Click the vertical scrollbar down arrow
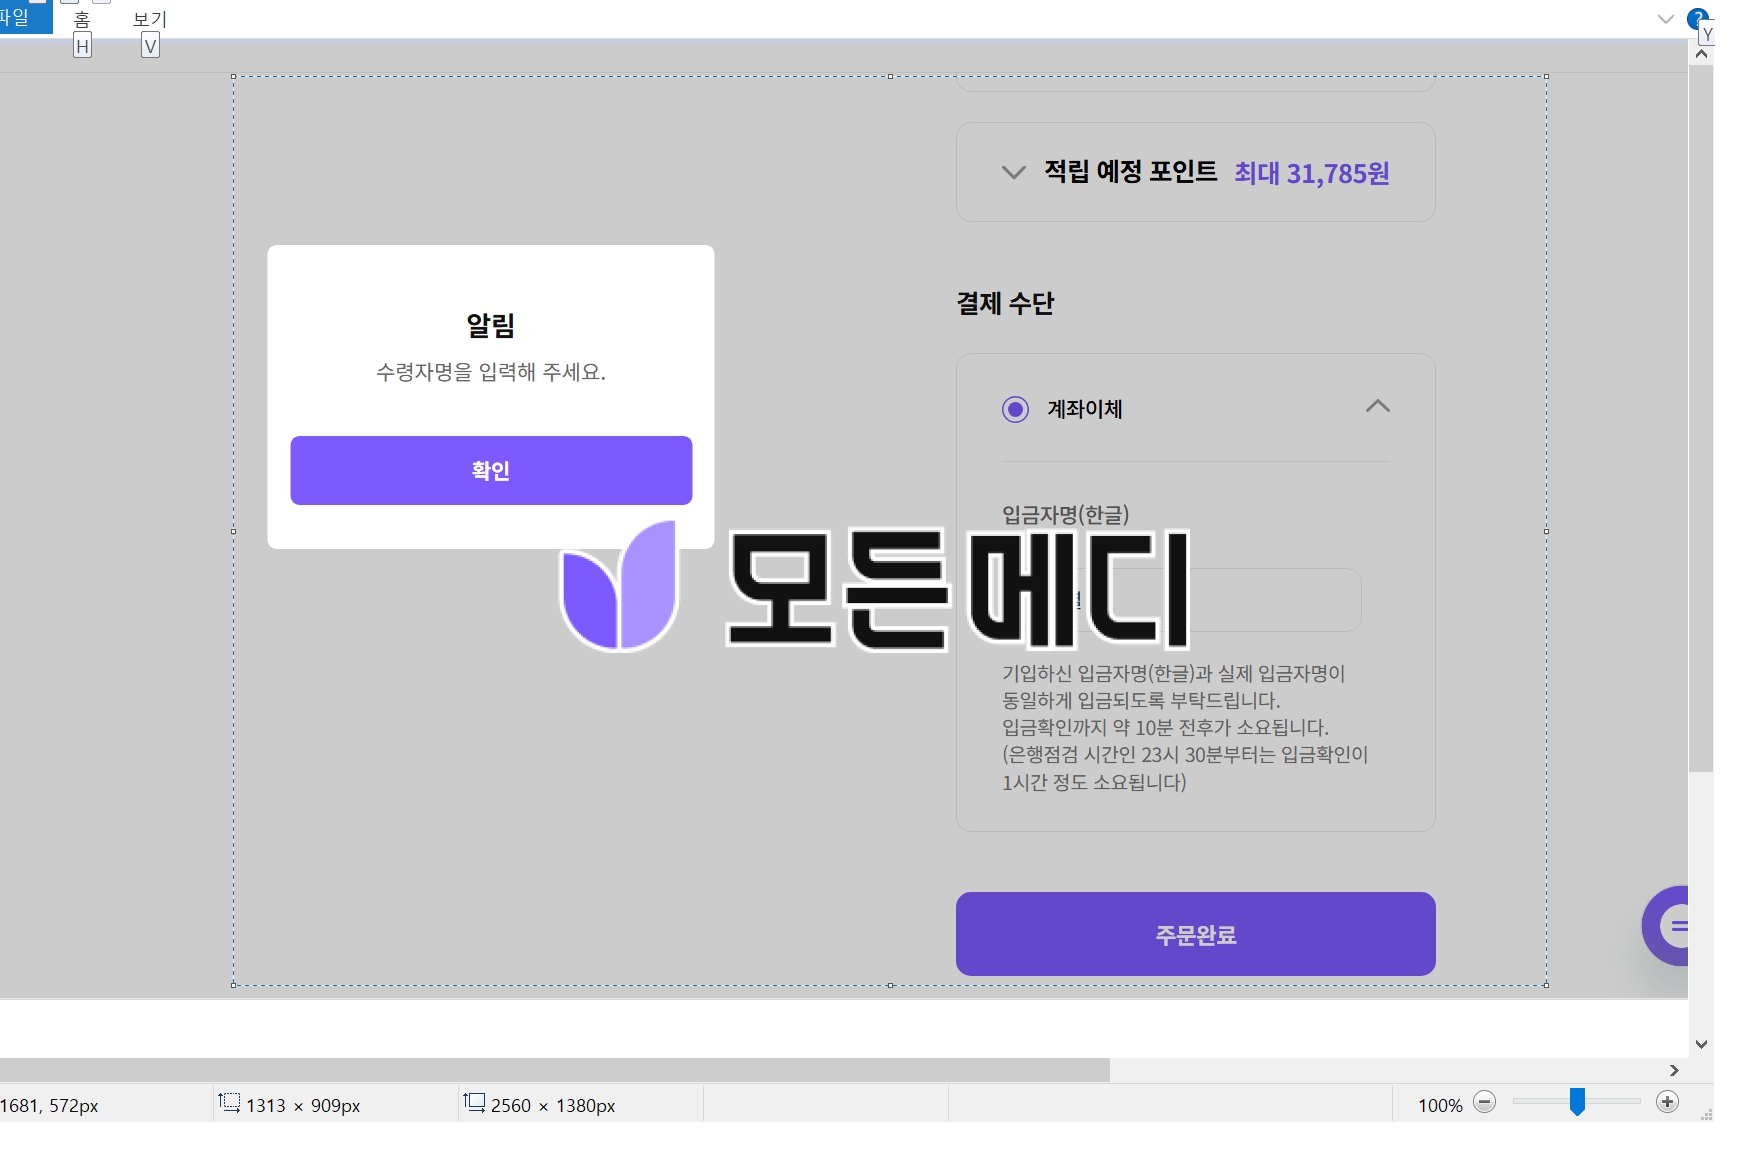Viewport: 1747px width, 1168px height. (x=1701, y=1044)
